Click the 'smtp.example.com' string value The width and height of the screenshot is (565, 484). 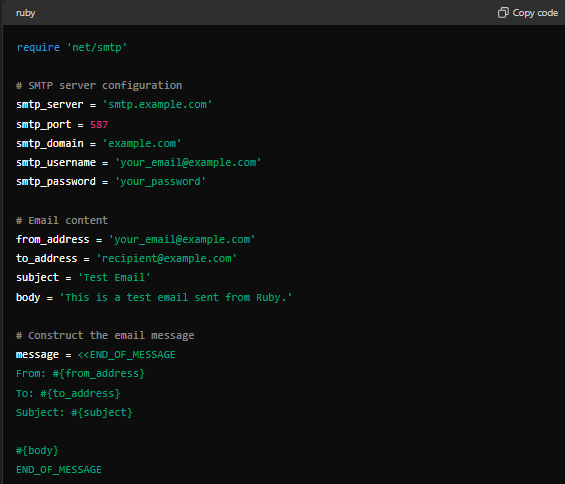coord(157,105)
